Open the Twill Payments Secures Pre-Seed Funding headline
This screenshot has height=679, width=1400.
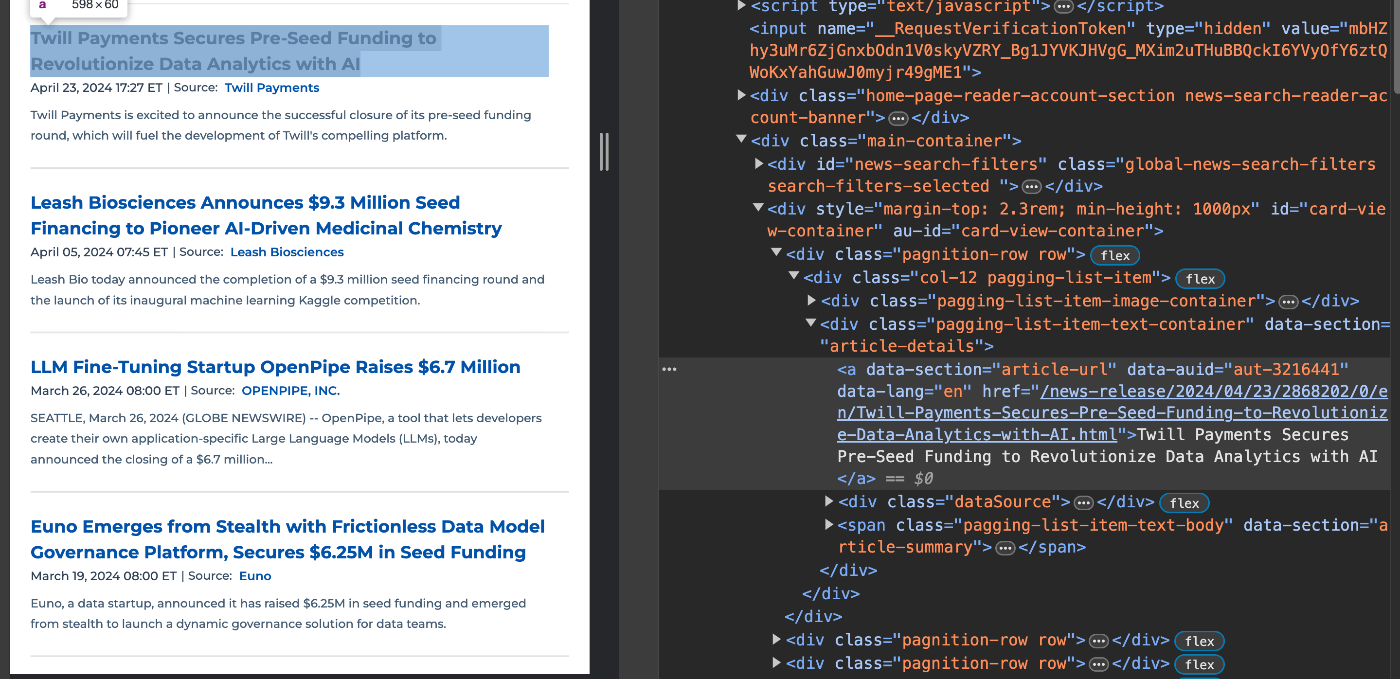coord(234,51)
